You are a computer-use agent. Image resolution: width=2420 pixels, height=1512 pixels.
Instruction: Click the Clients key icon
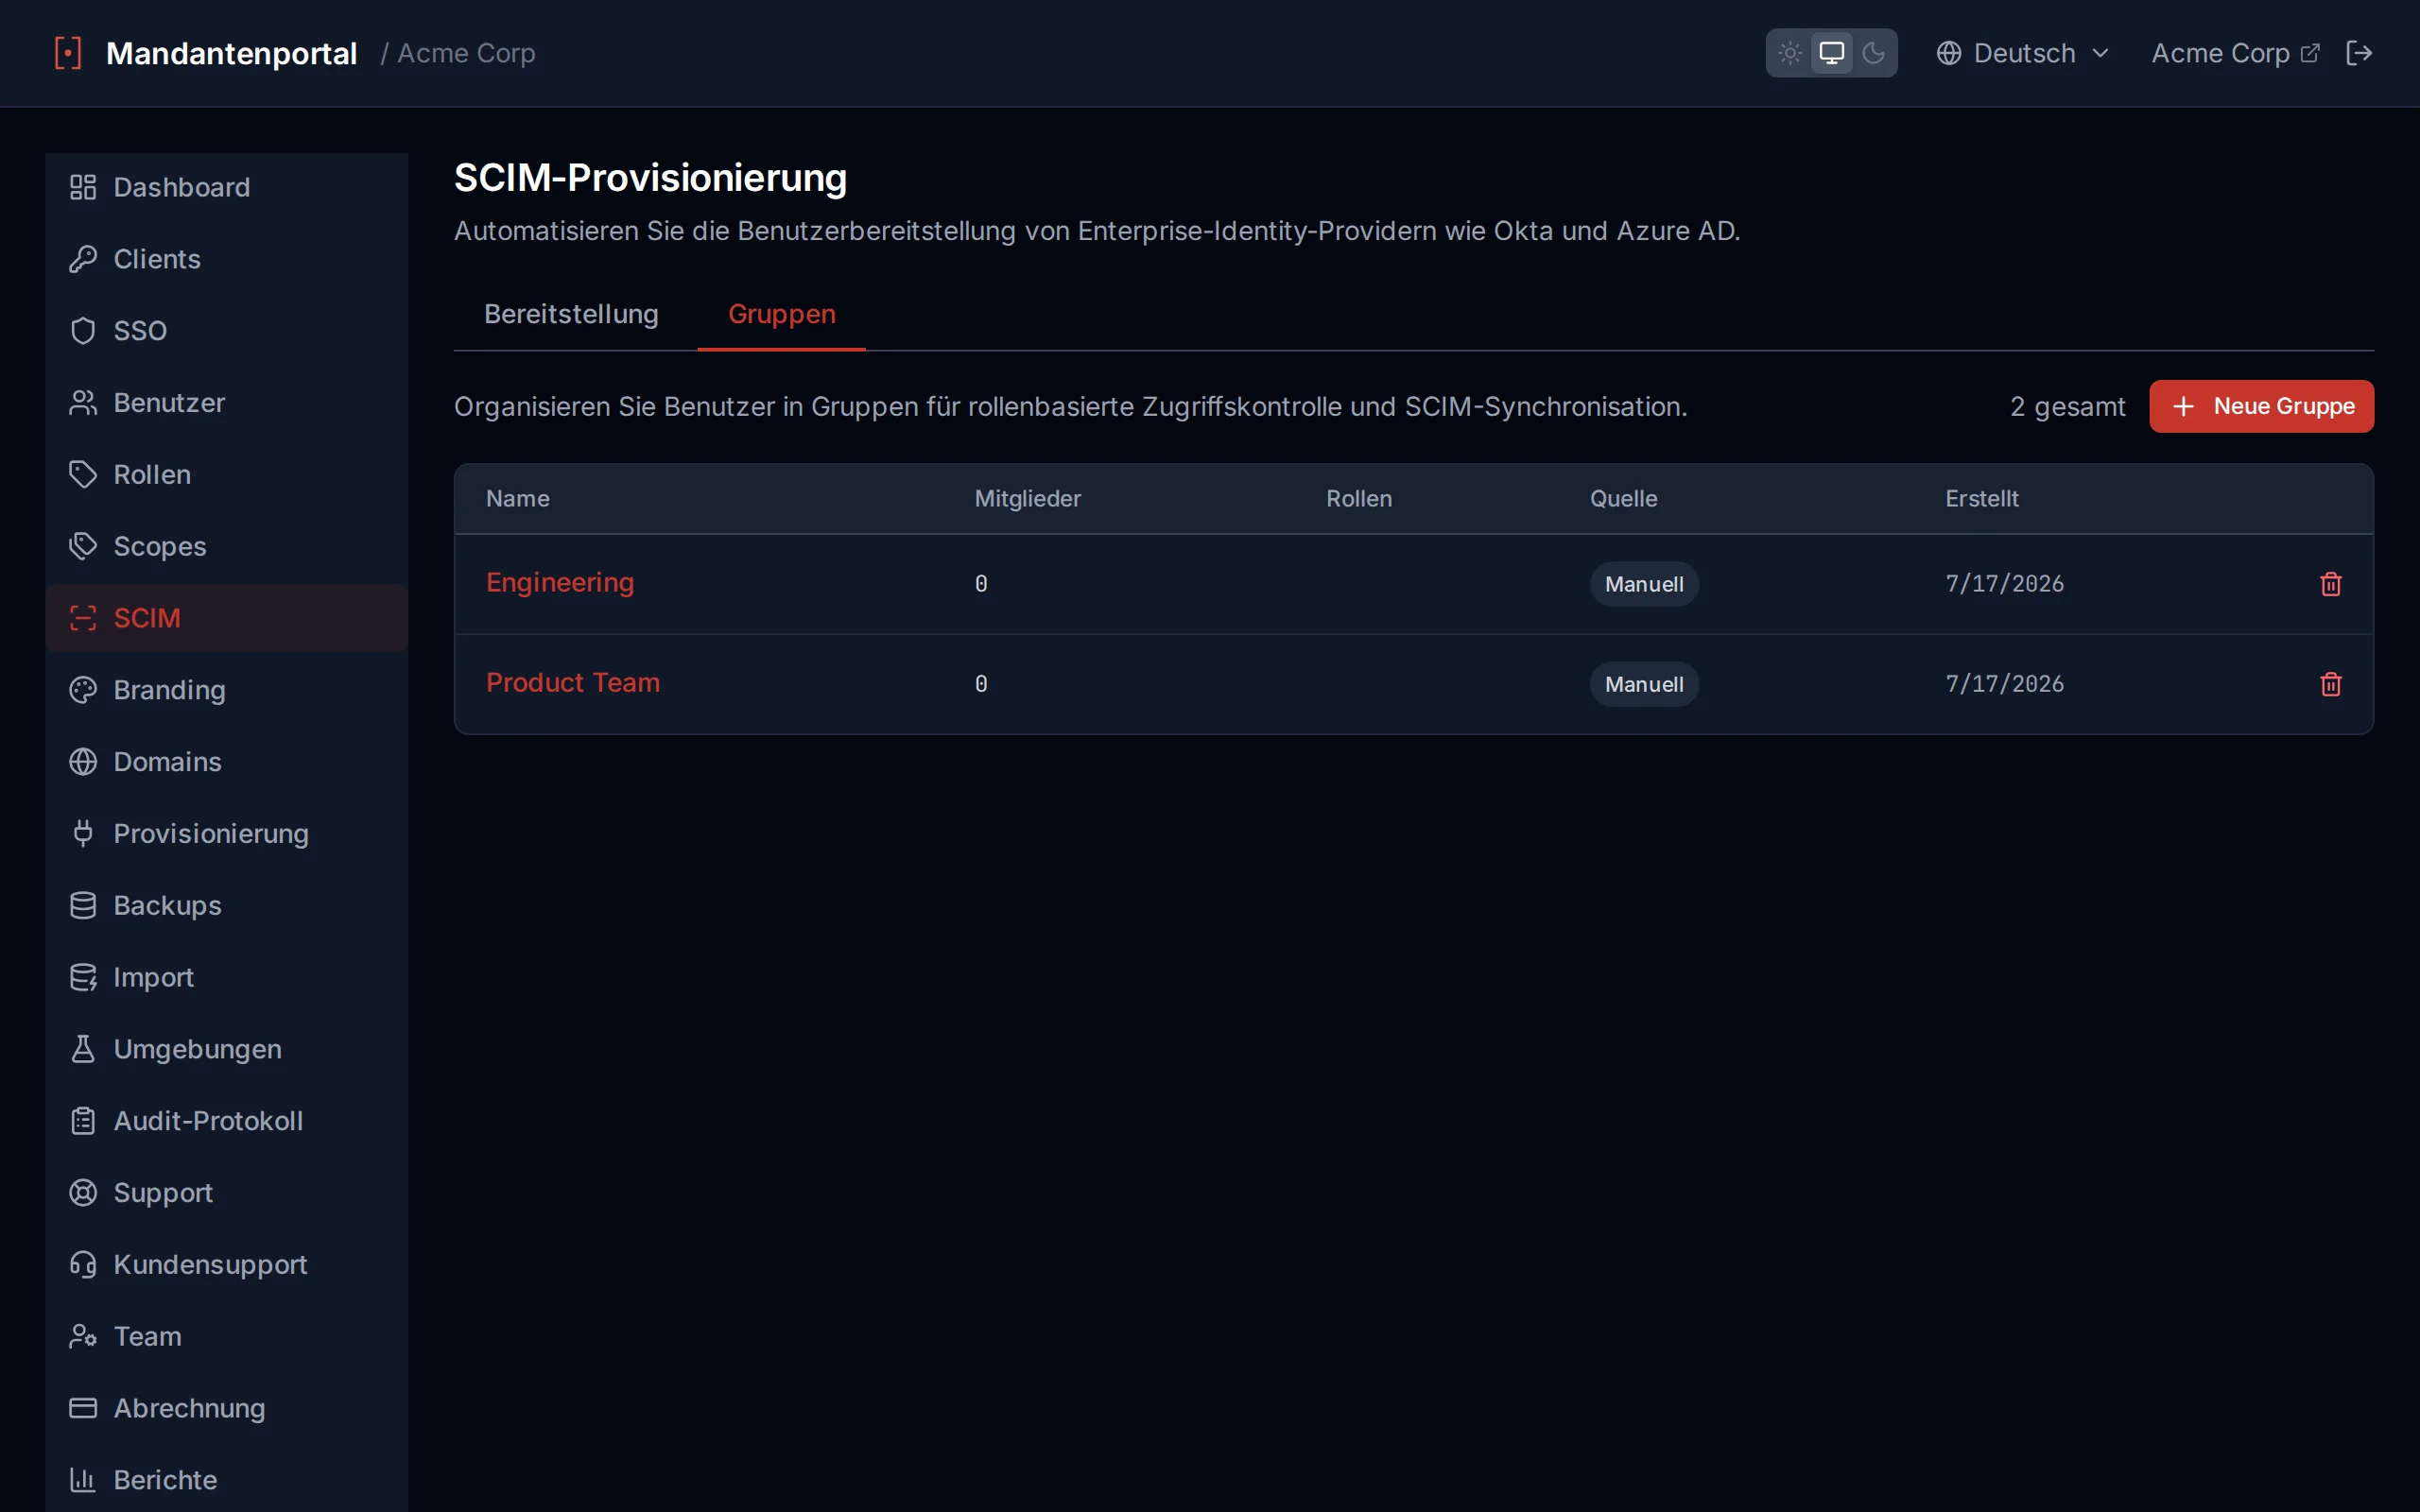tap(83, 259)
